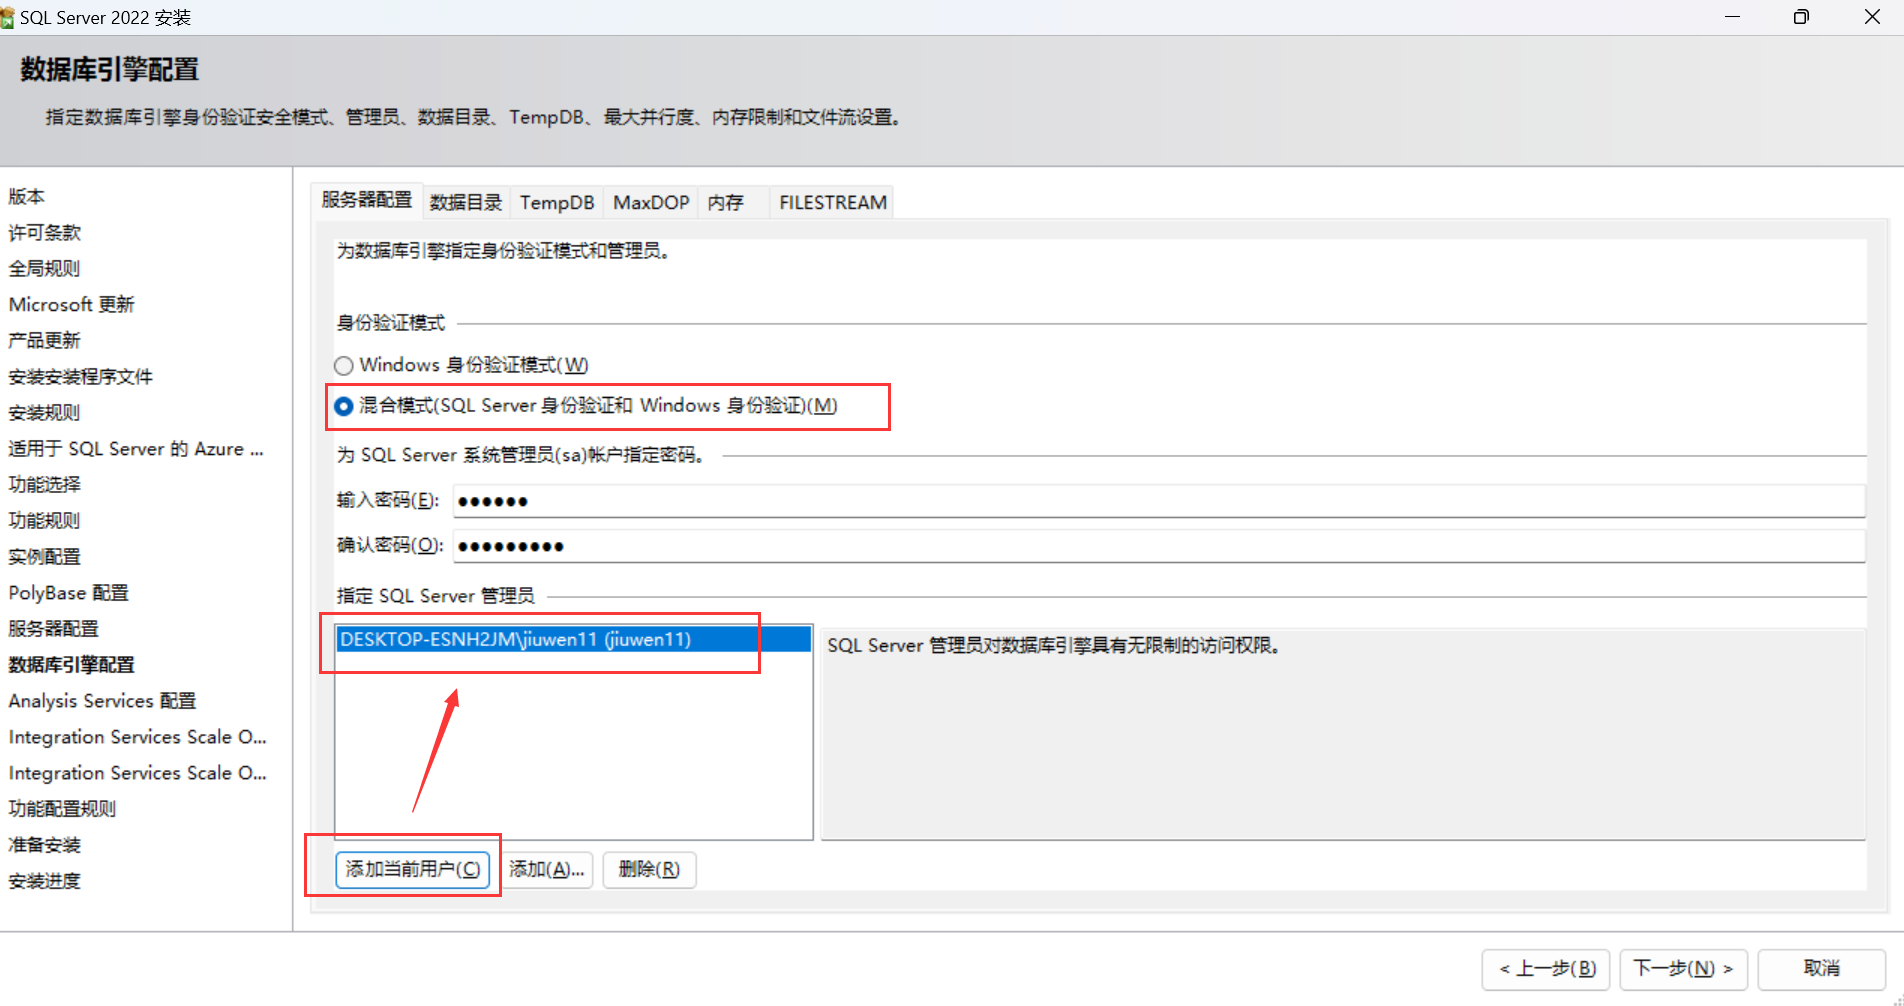Open the 数据目录 tab
1904x1006 pixels.
(466, 202)
